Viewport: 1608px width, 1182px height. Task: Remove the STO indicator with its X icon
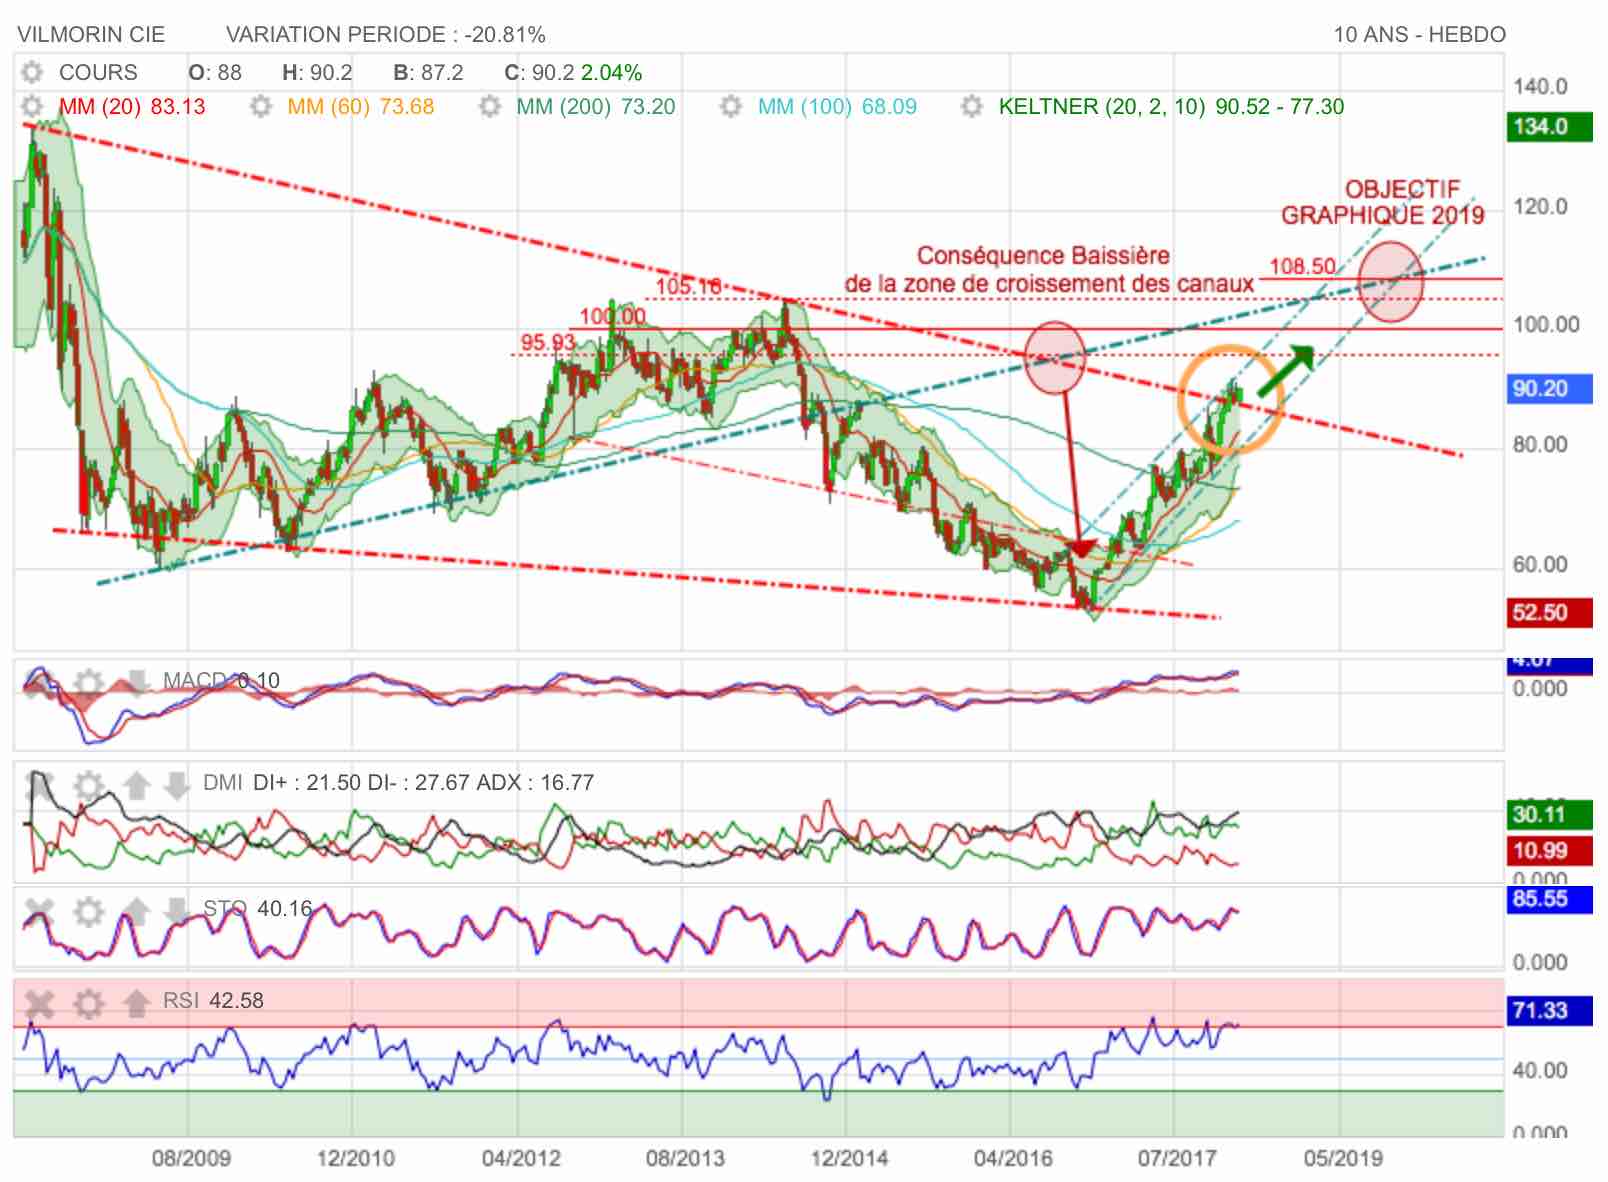(39, 911)
